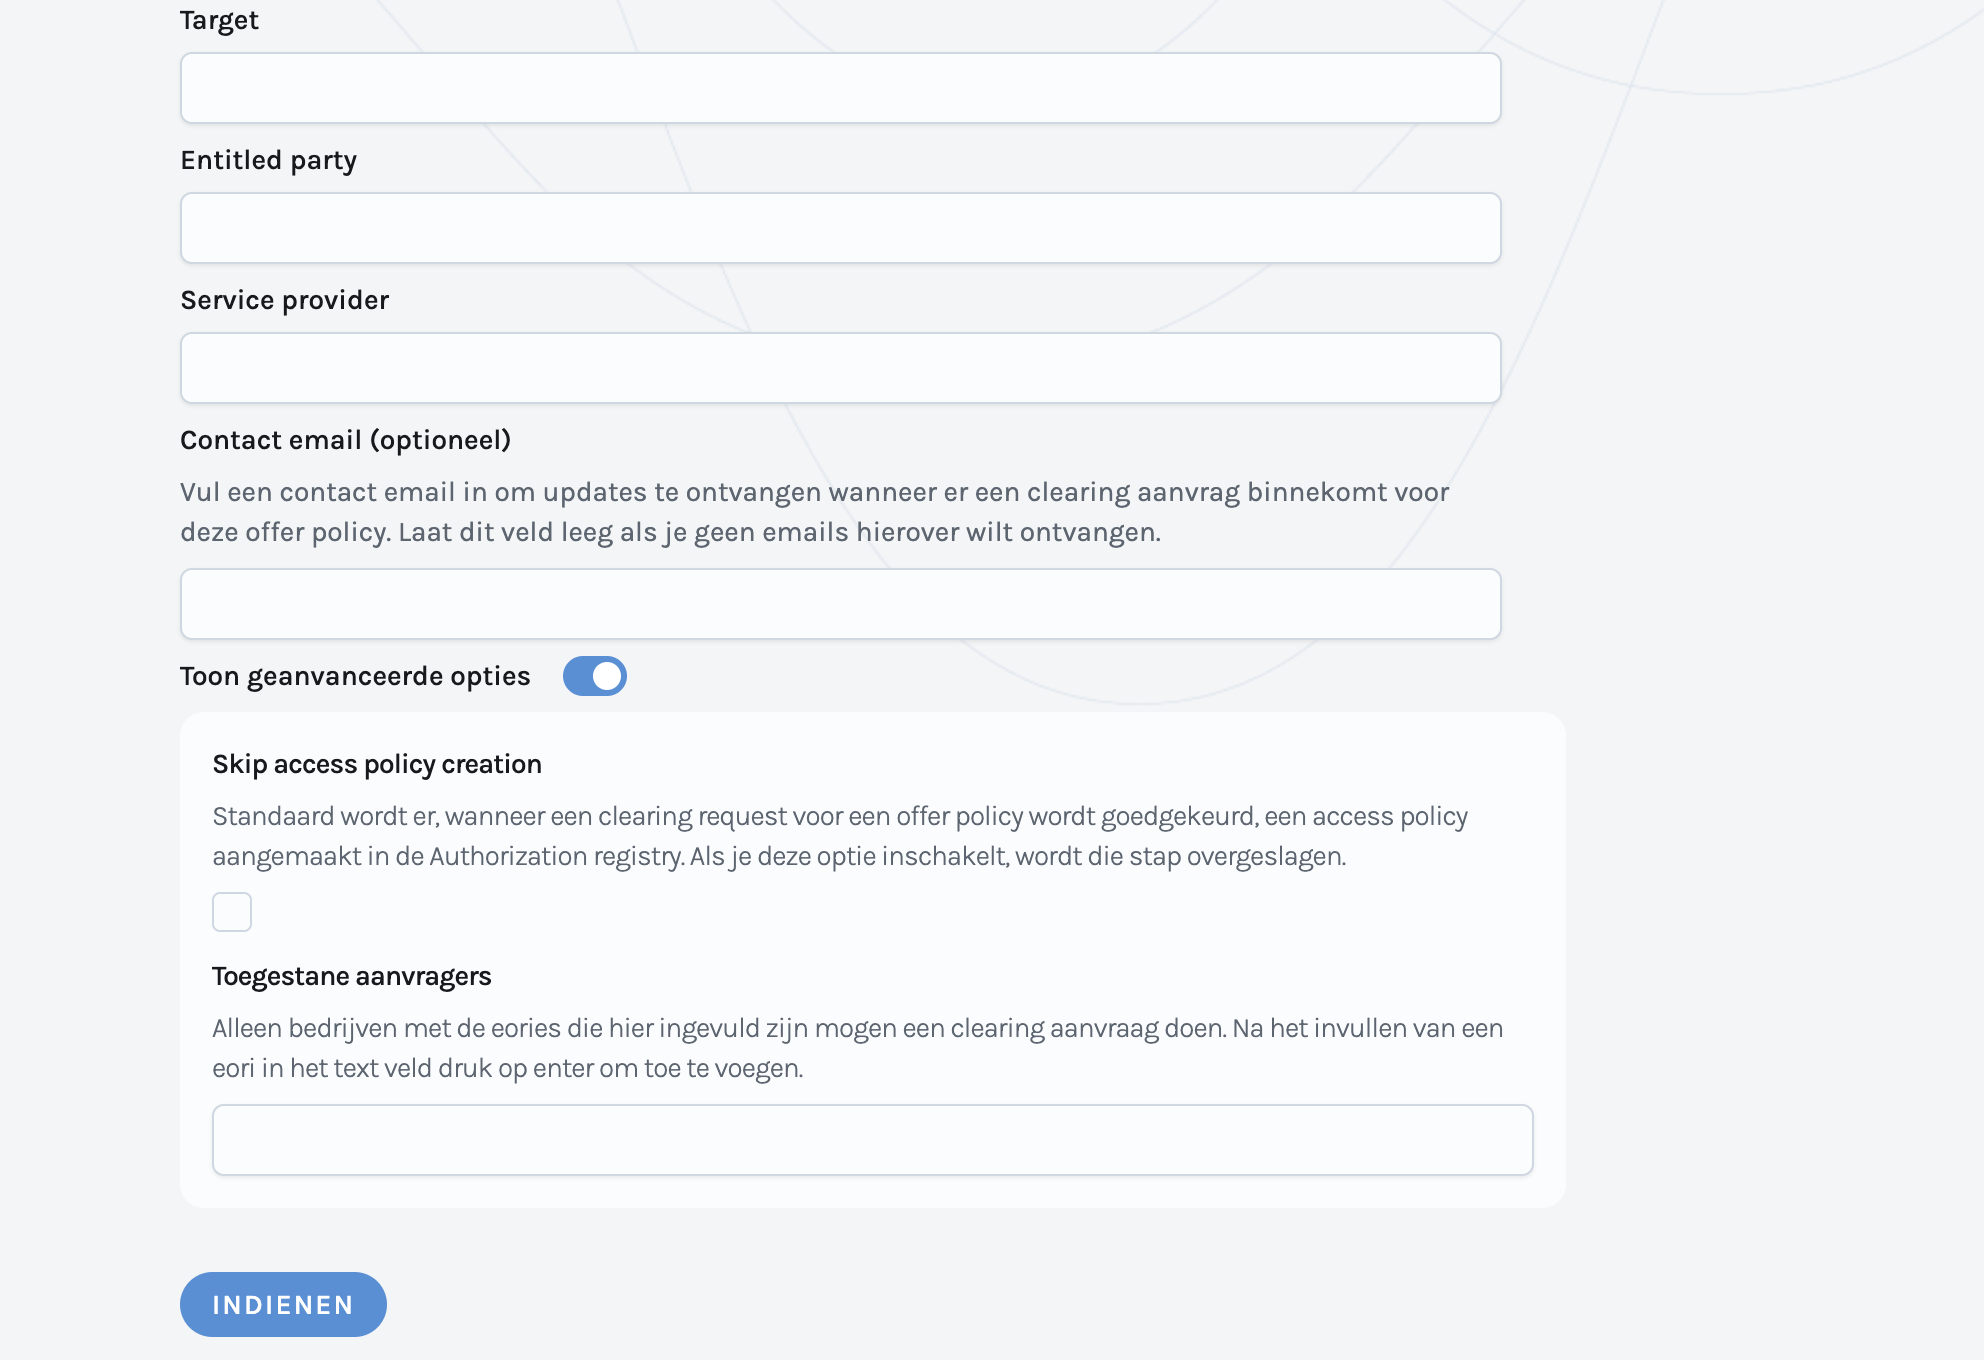The image size is (1984, 1360).
Task: Click the 'Entitled party' label text
Action: pyautogui.click(x=268, y=160)
